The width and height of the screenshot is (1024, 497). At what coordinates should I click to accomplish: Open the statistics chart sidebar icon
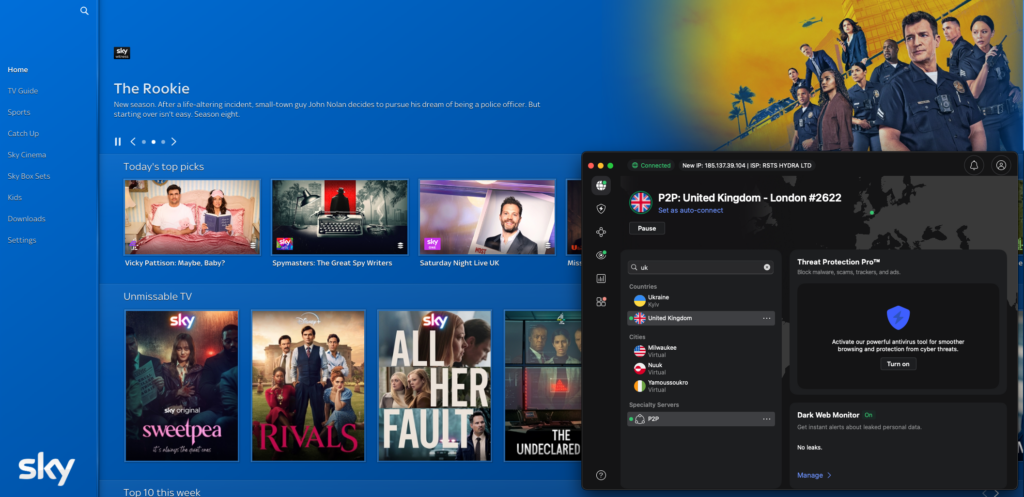coord(601,278)
